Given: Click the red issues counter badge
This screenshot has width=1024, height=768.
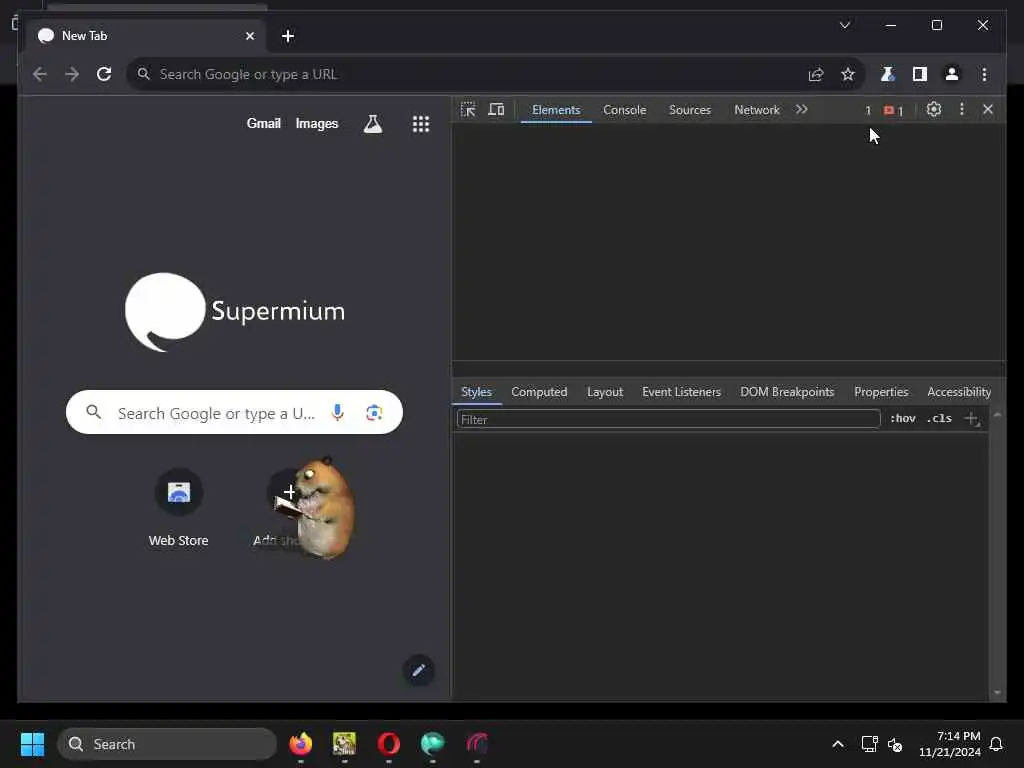Looking at the screenshot, I should [x=893, y=110].
